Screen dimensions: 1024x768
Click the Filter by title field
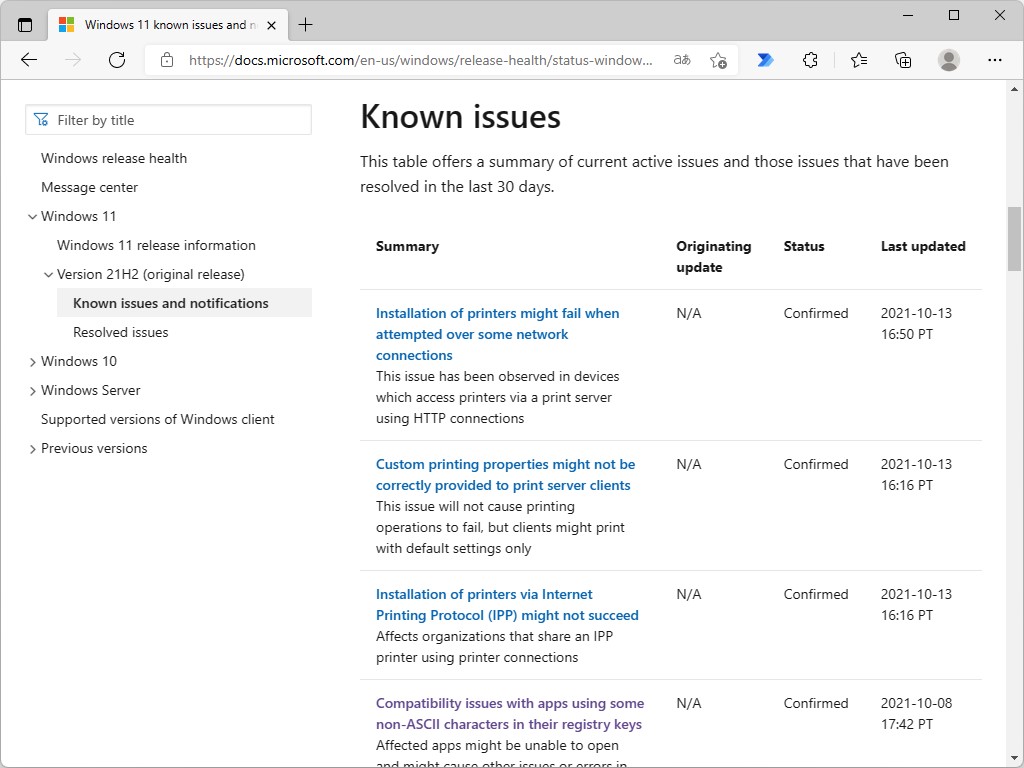pyautogui.click(x=168, y=120)
